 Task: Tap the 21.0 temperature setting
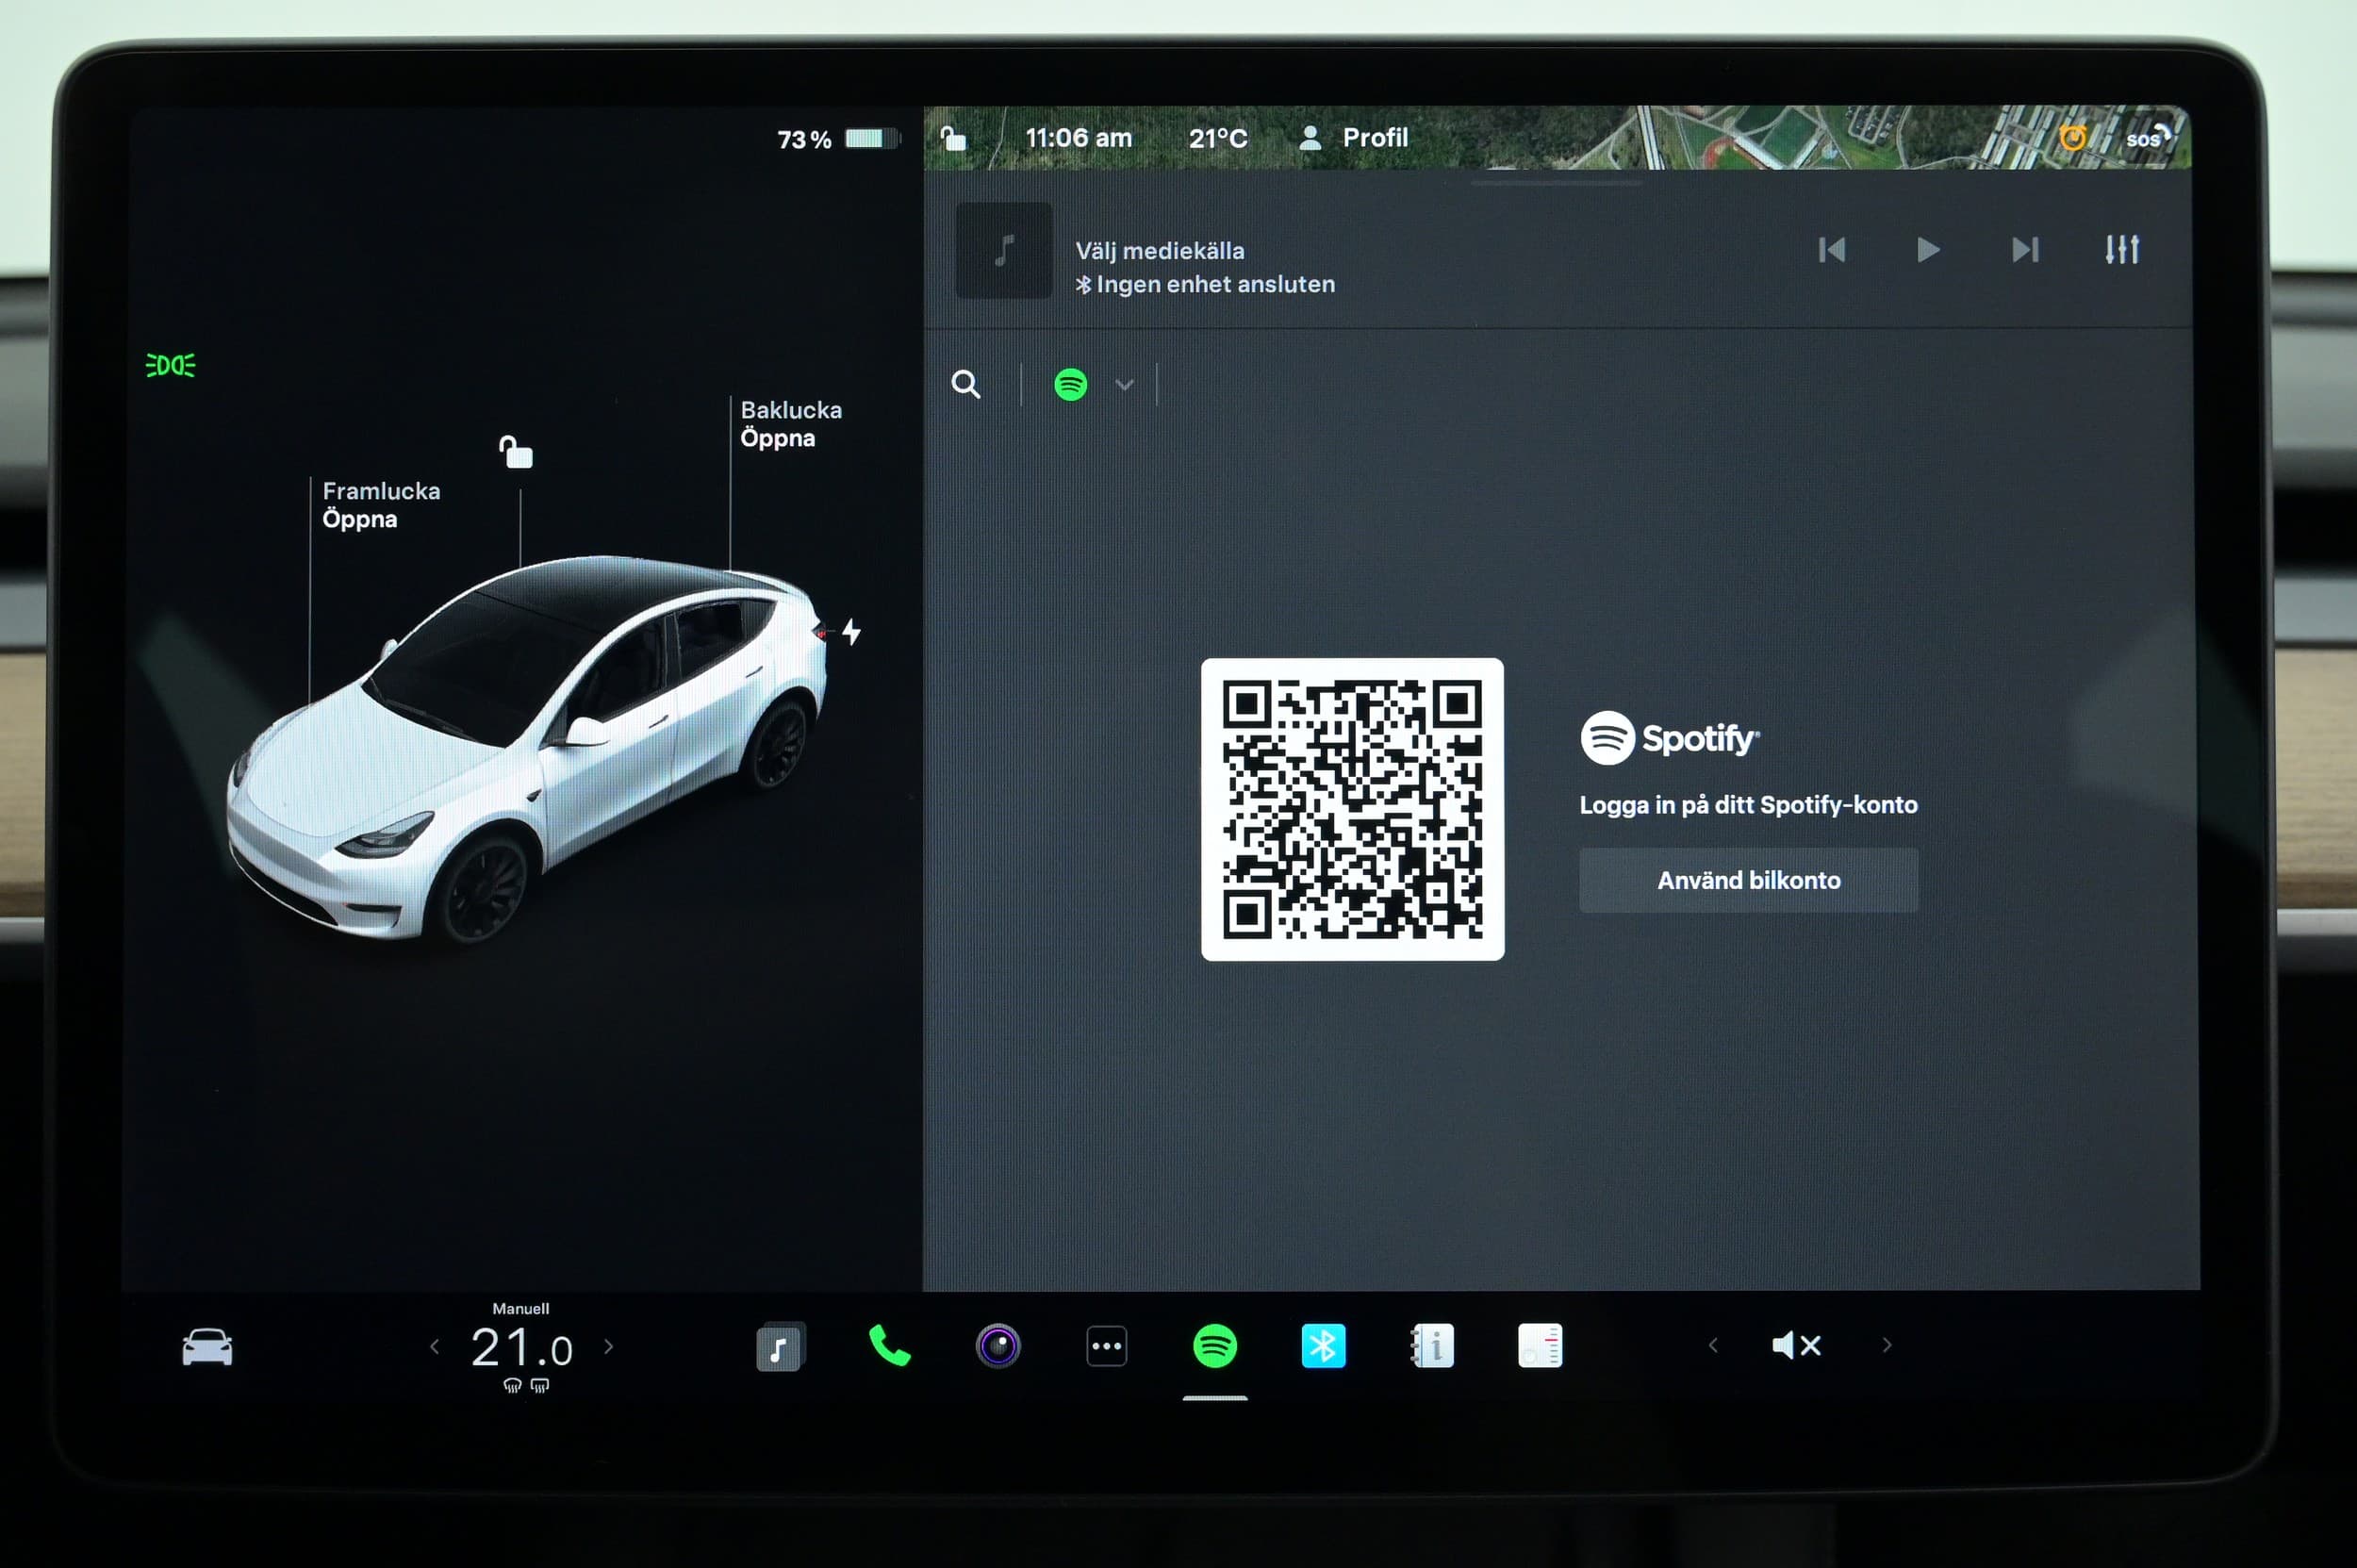[521, 1348]
